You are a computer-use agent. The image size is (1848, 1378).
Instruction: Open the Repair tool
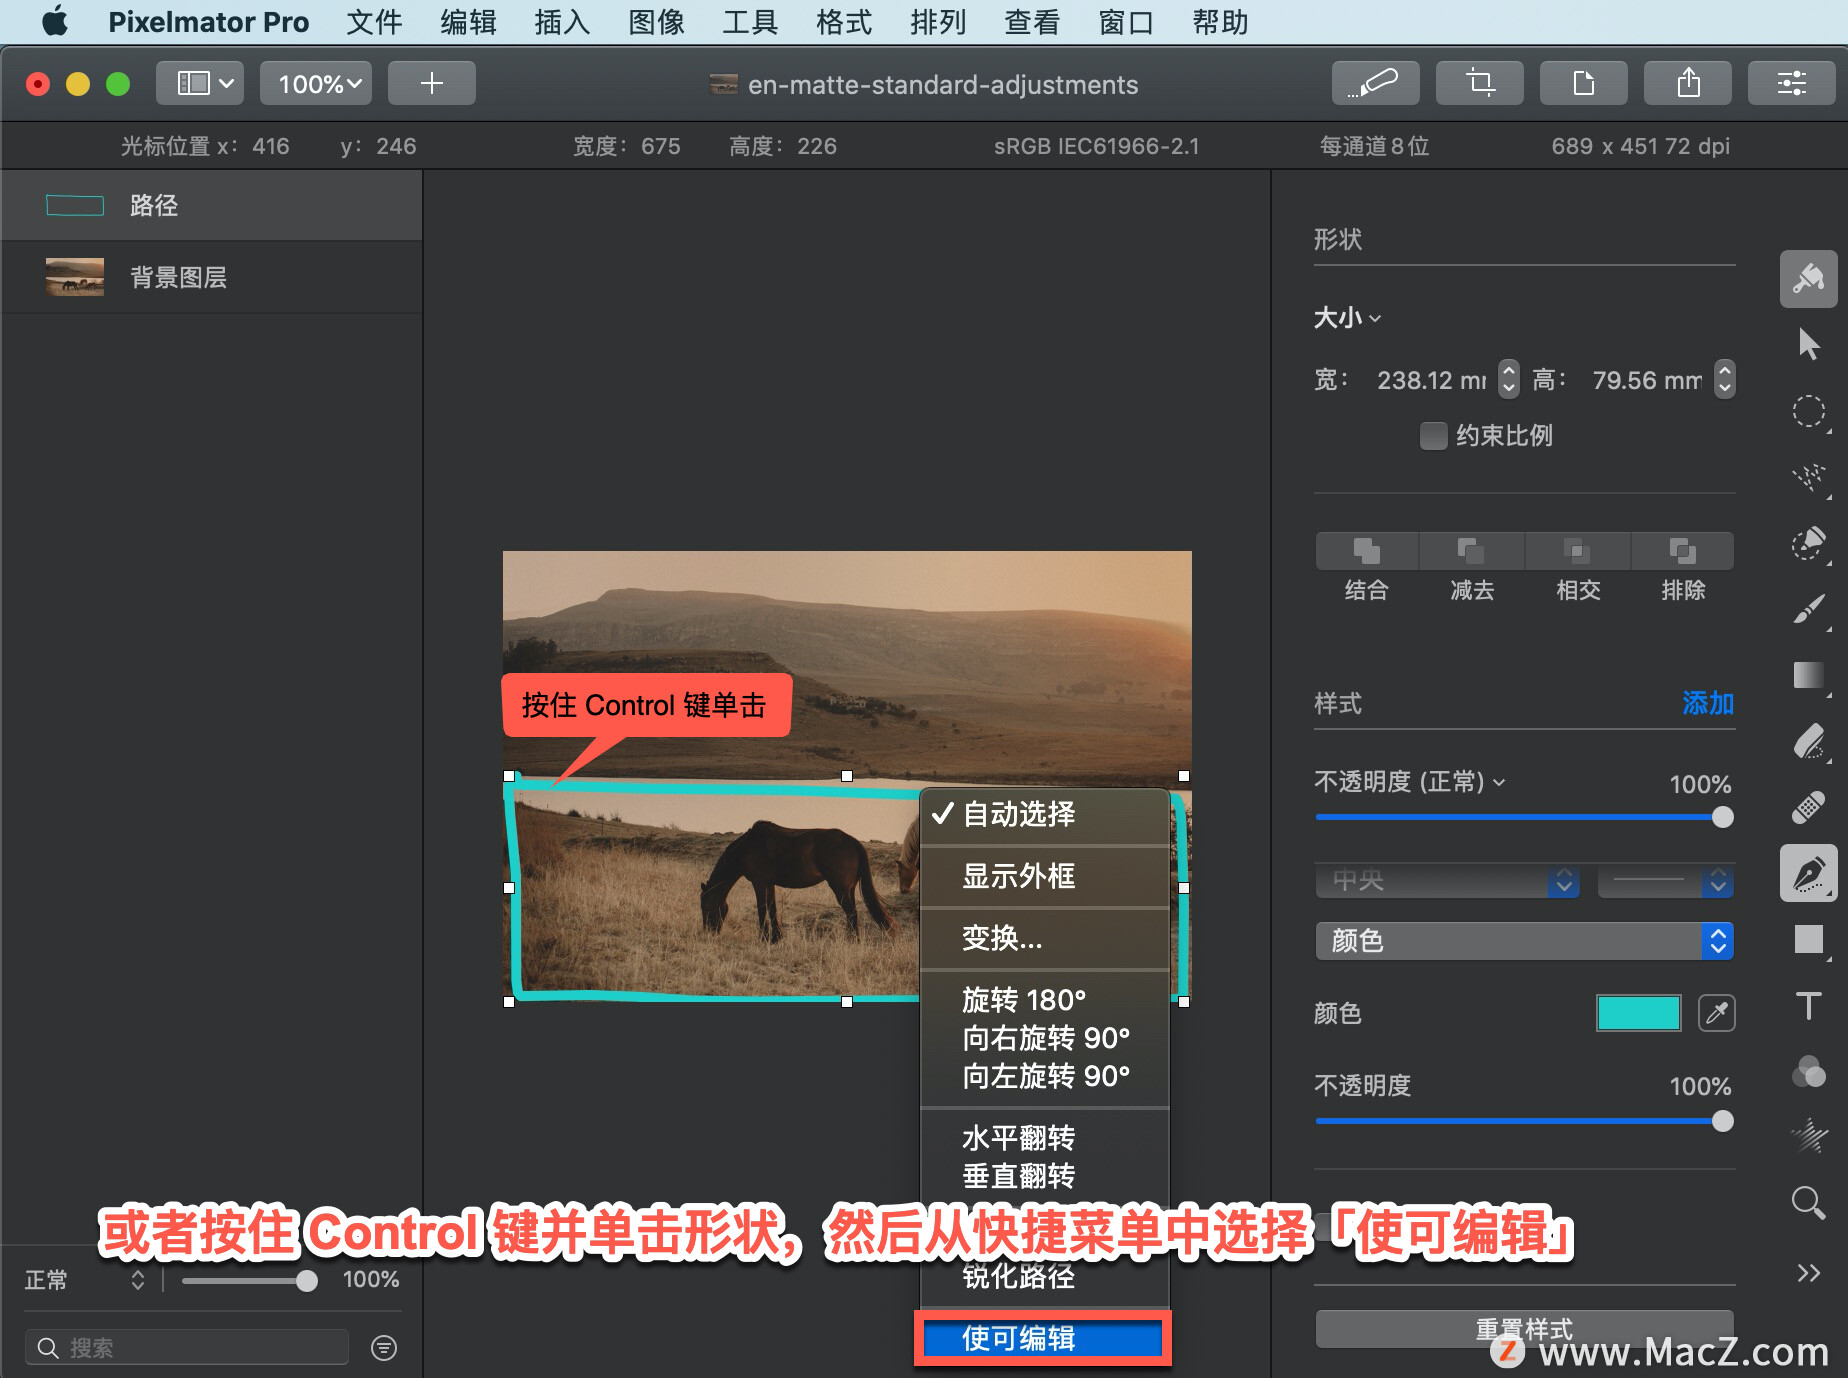click(x=1810, y=807)
